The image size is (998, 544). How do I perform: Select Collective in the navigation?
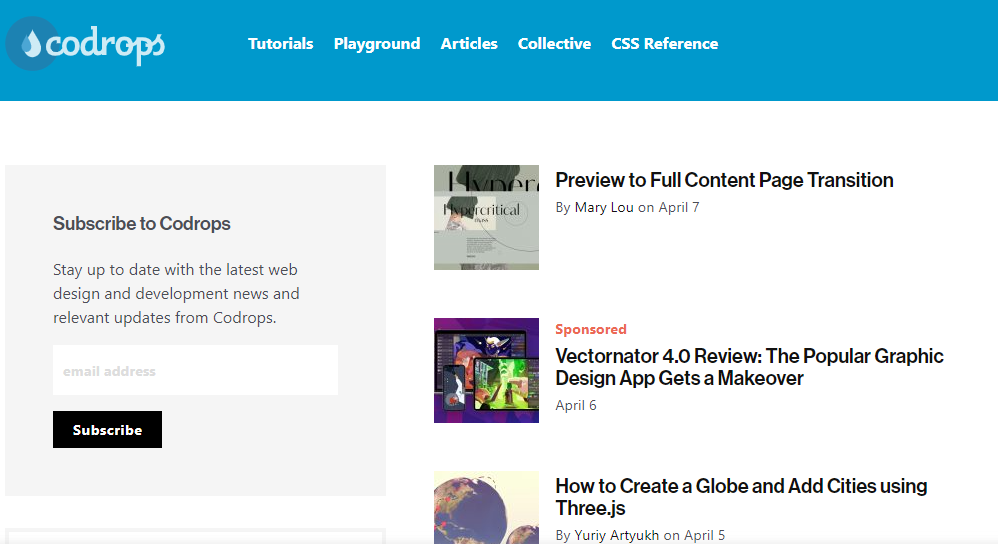point(554,43)
